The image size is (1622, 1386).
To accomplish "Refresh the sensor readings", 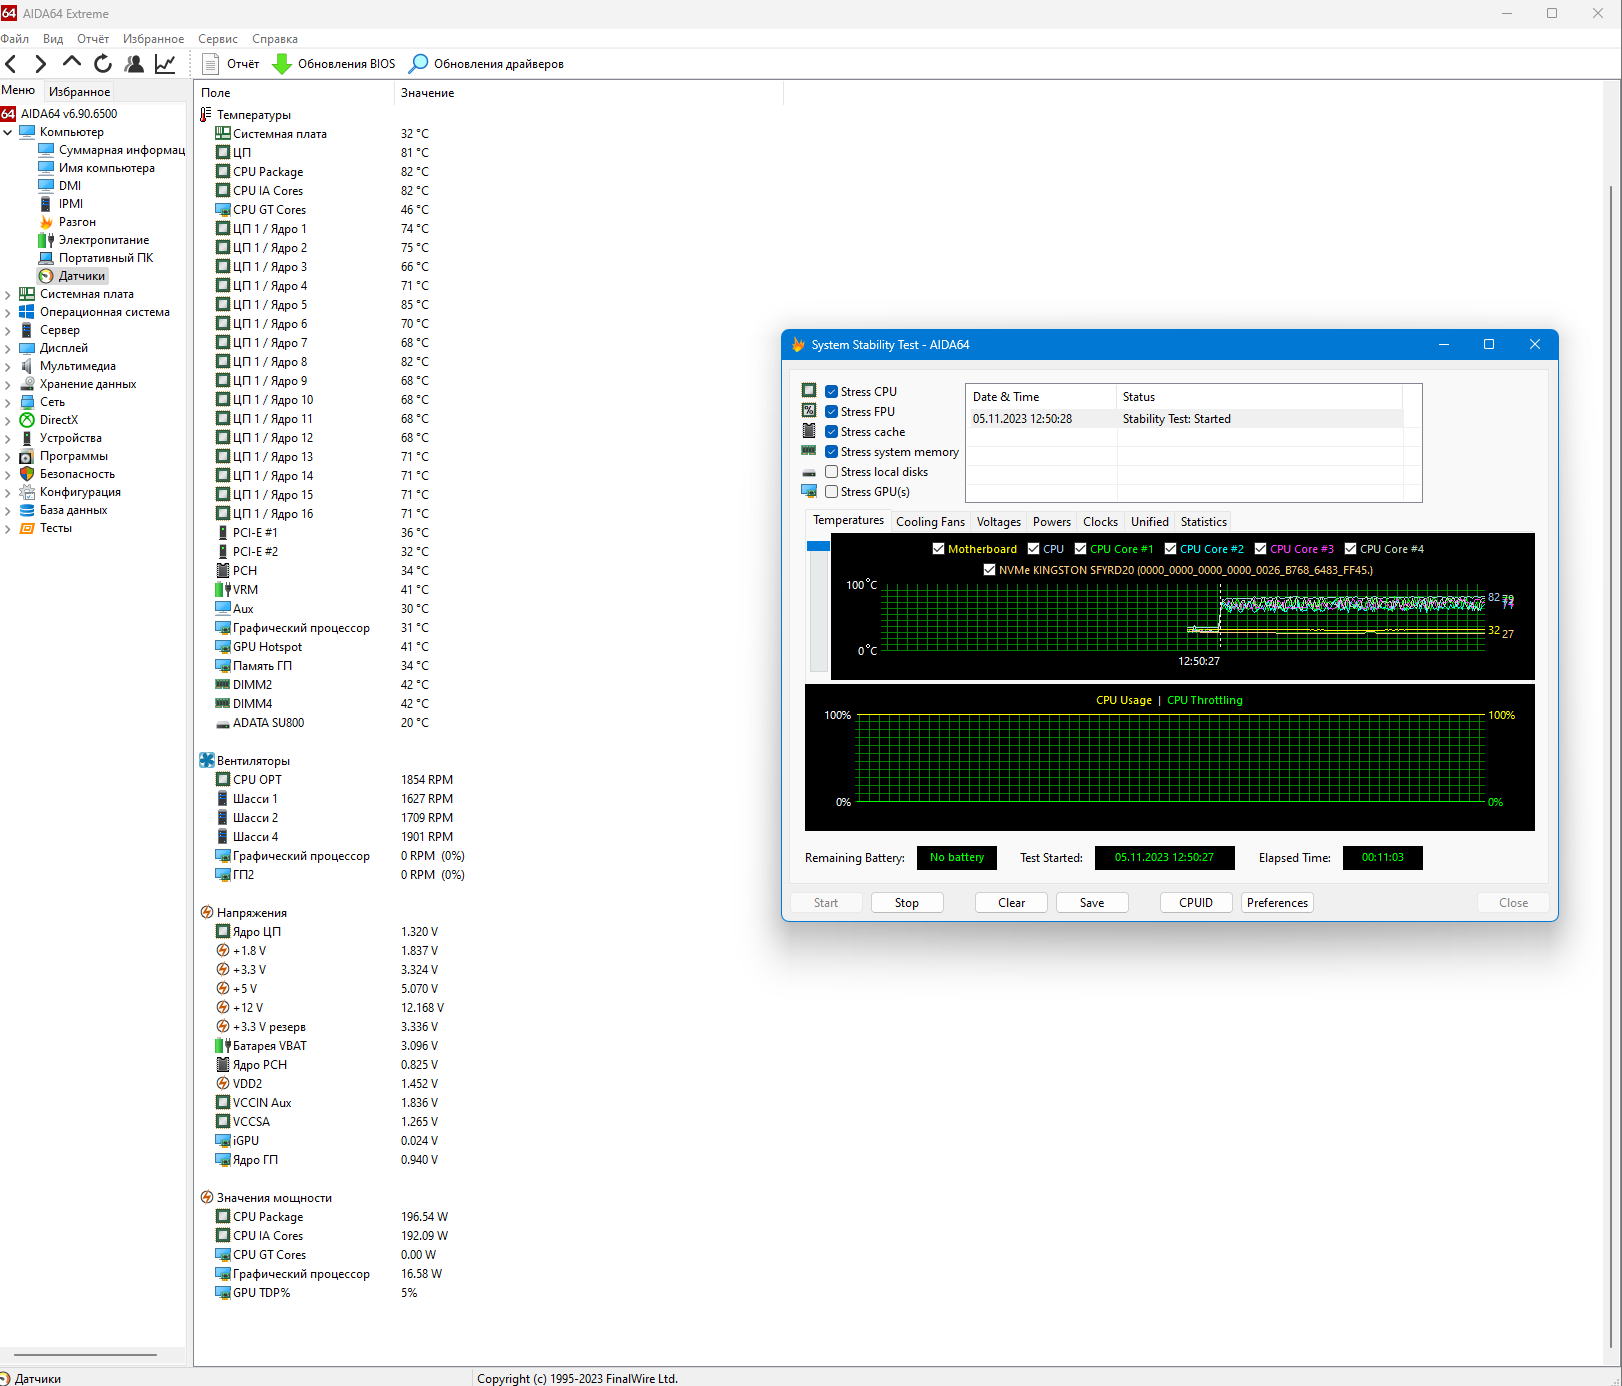I will click(102, 64).
